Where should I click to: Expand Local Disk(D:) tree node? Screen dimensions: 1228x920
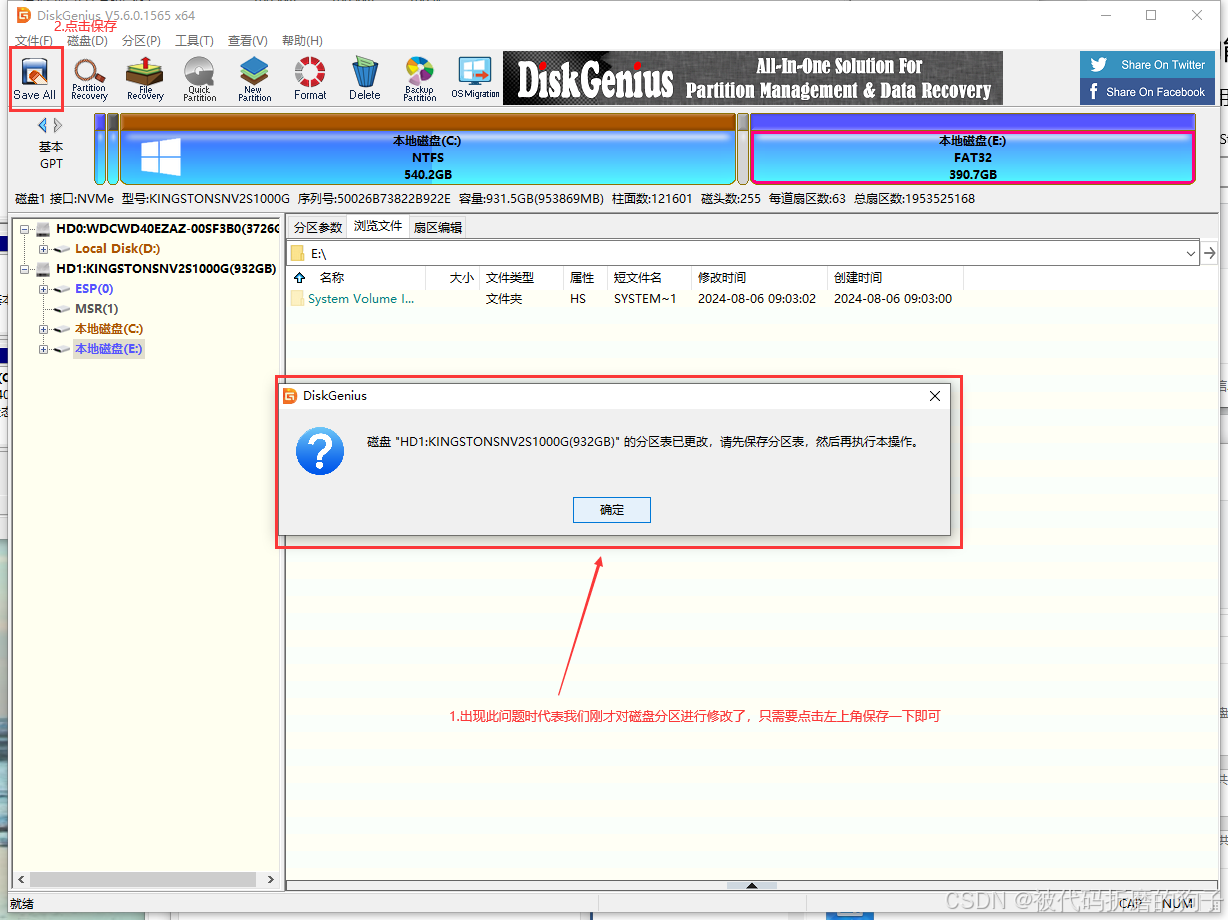(43, 249)
